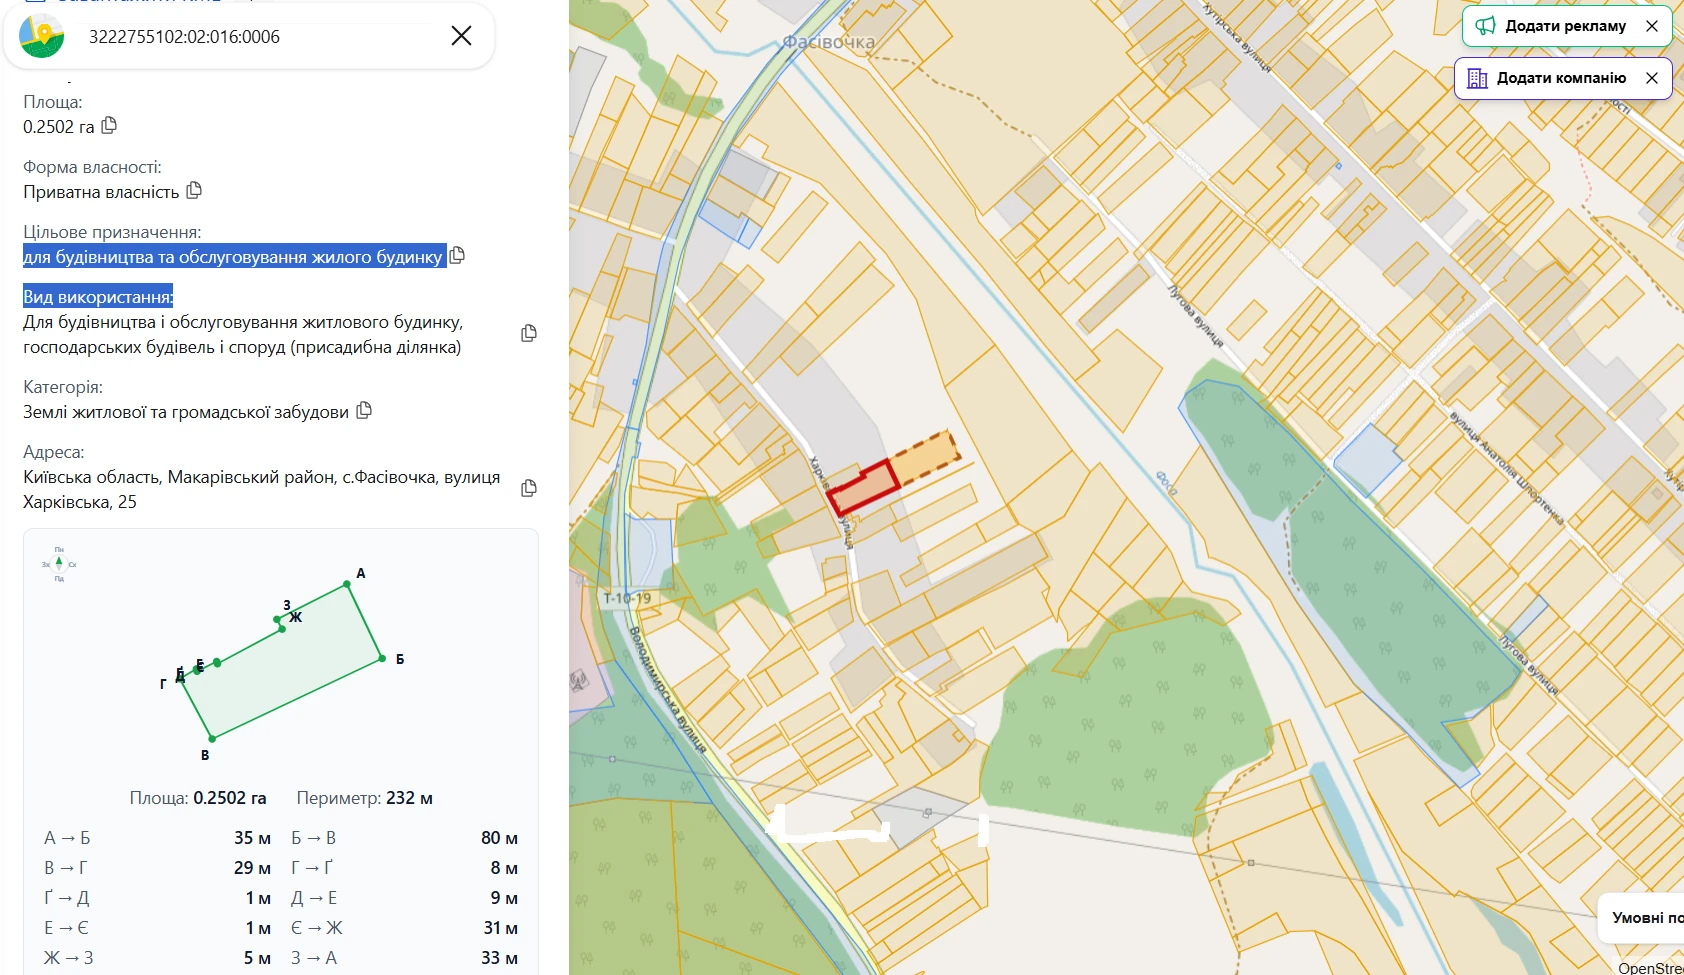
Task: Click the Фасівочка village label on map
Action: [829, 42]
